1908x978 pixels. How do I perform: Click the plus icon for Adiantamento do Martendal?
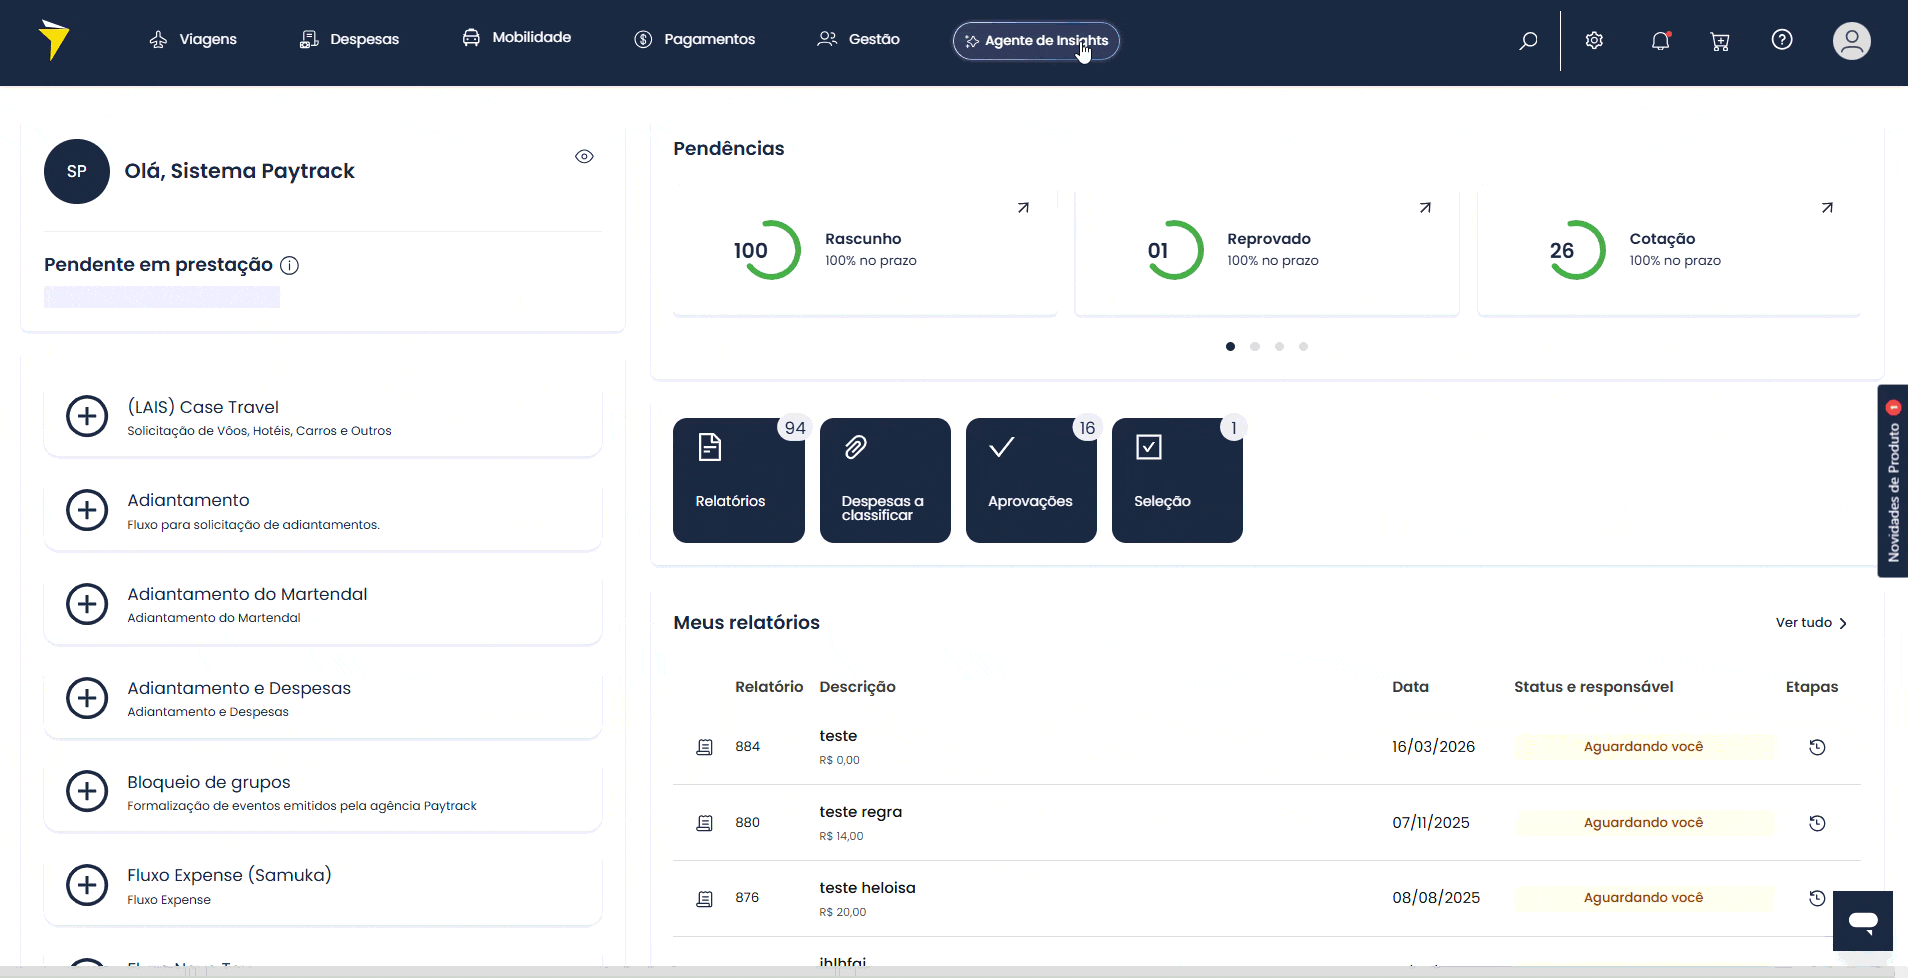tap(87, 604)
